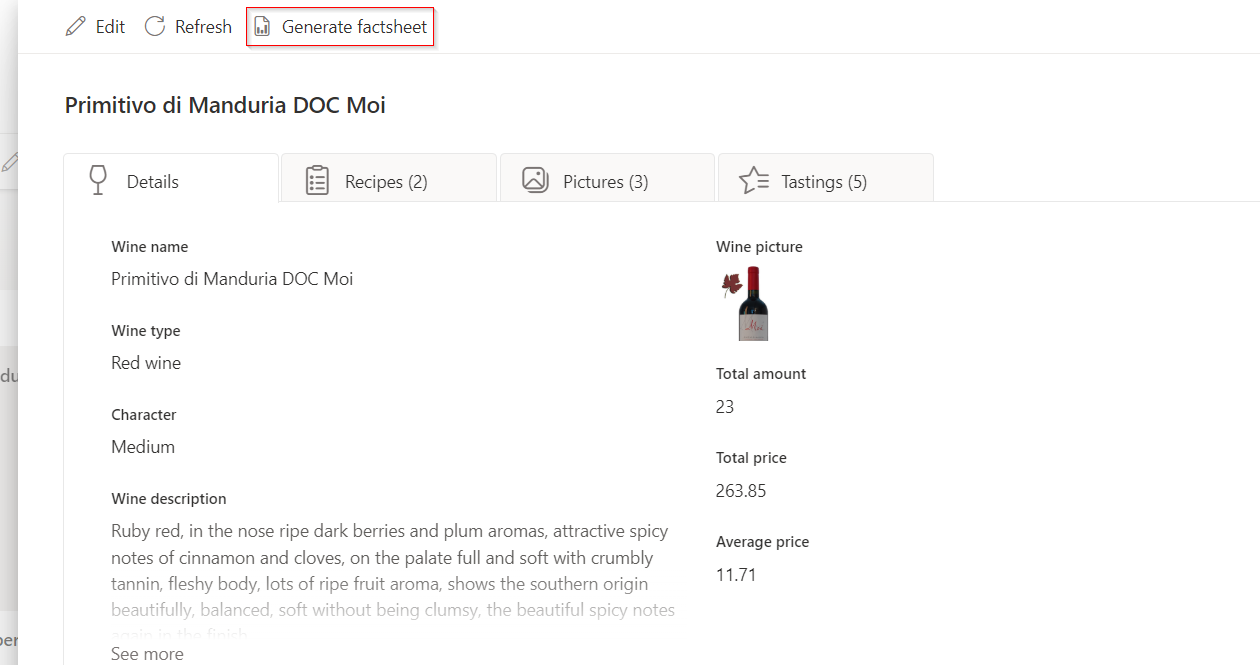Click the Edit pencil icon
Viewport: 1260px width, 665px height.
coord(75,27)
